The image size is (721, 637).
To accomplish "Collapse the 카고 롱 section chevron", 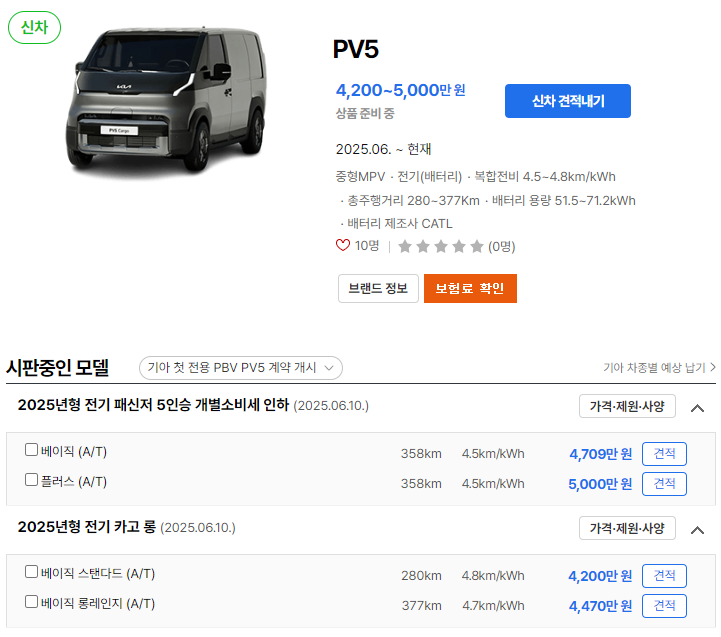I will pos(697,530).
